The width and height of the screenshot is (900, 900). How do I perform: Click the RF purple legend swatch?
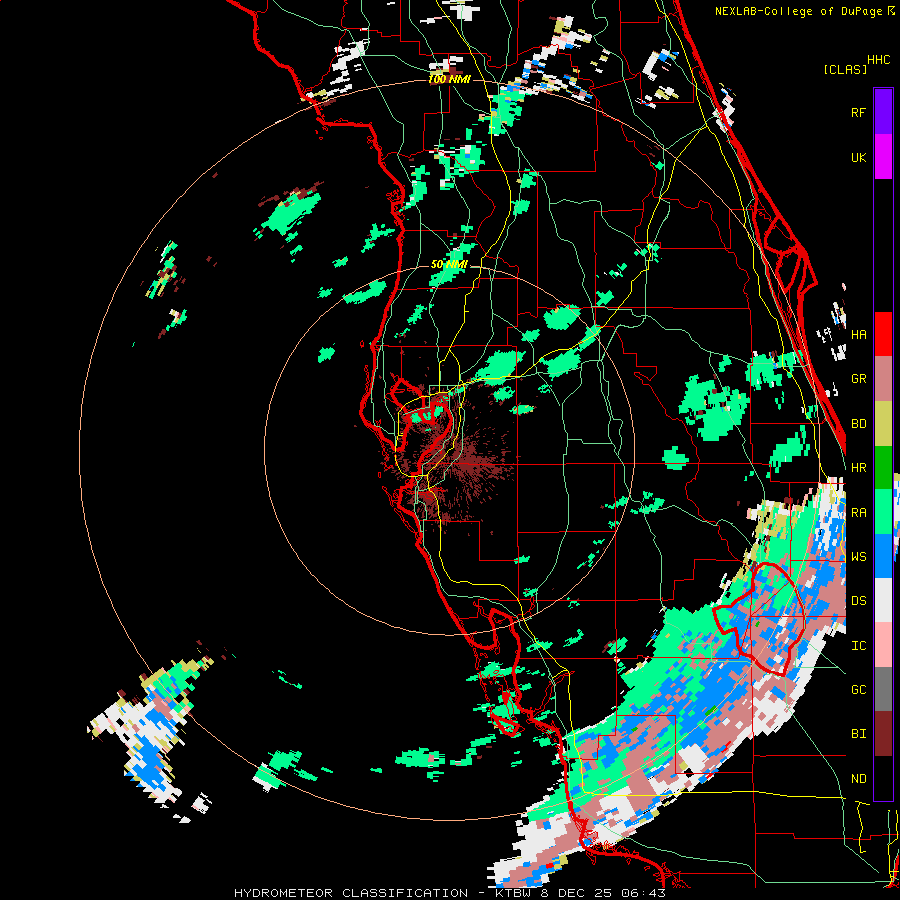point(883,112)
